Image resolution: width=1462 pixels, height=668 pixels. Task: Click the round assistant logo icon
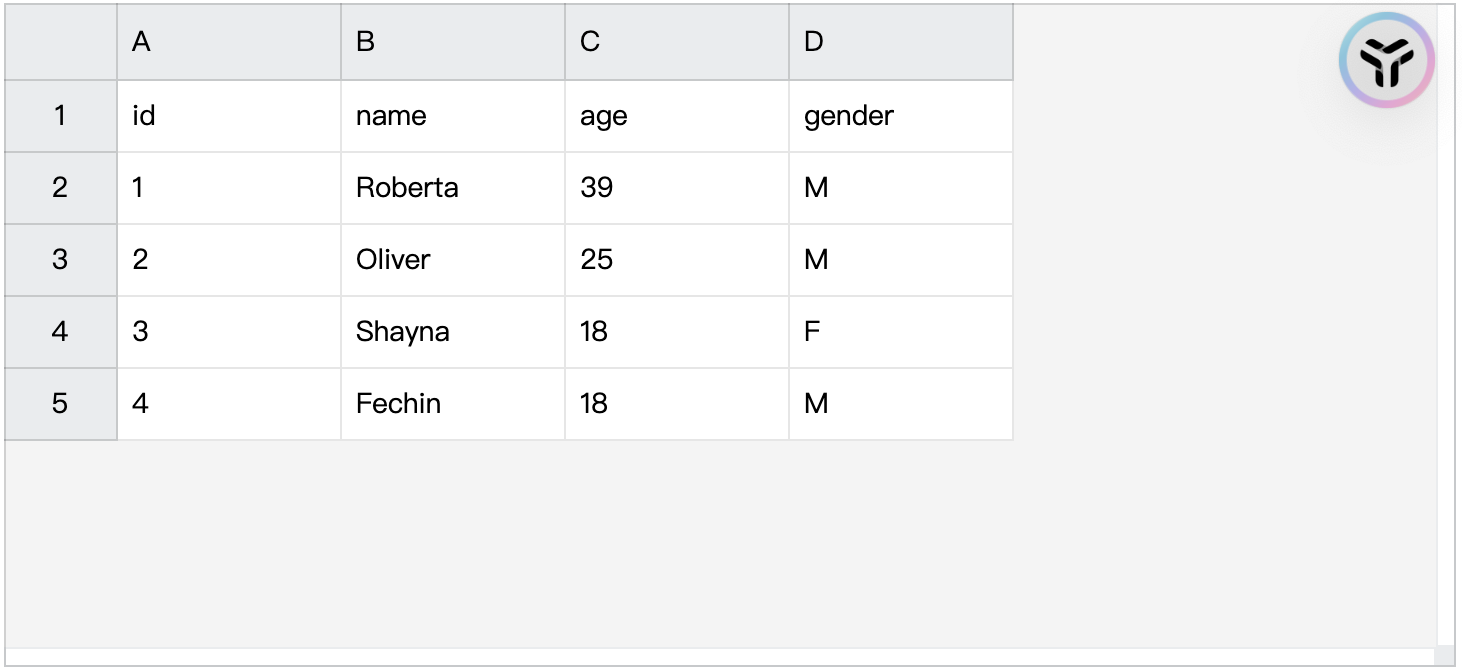pos(1387,61)
